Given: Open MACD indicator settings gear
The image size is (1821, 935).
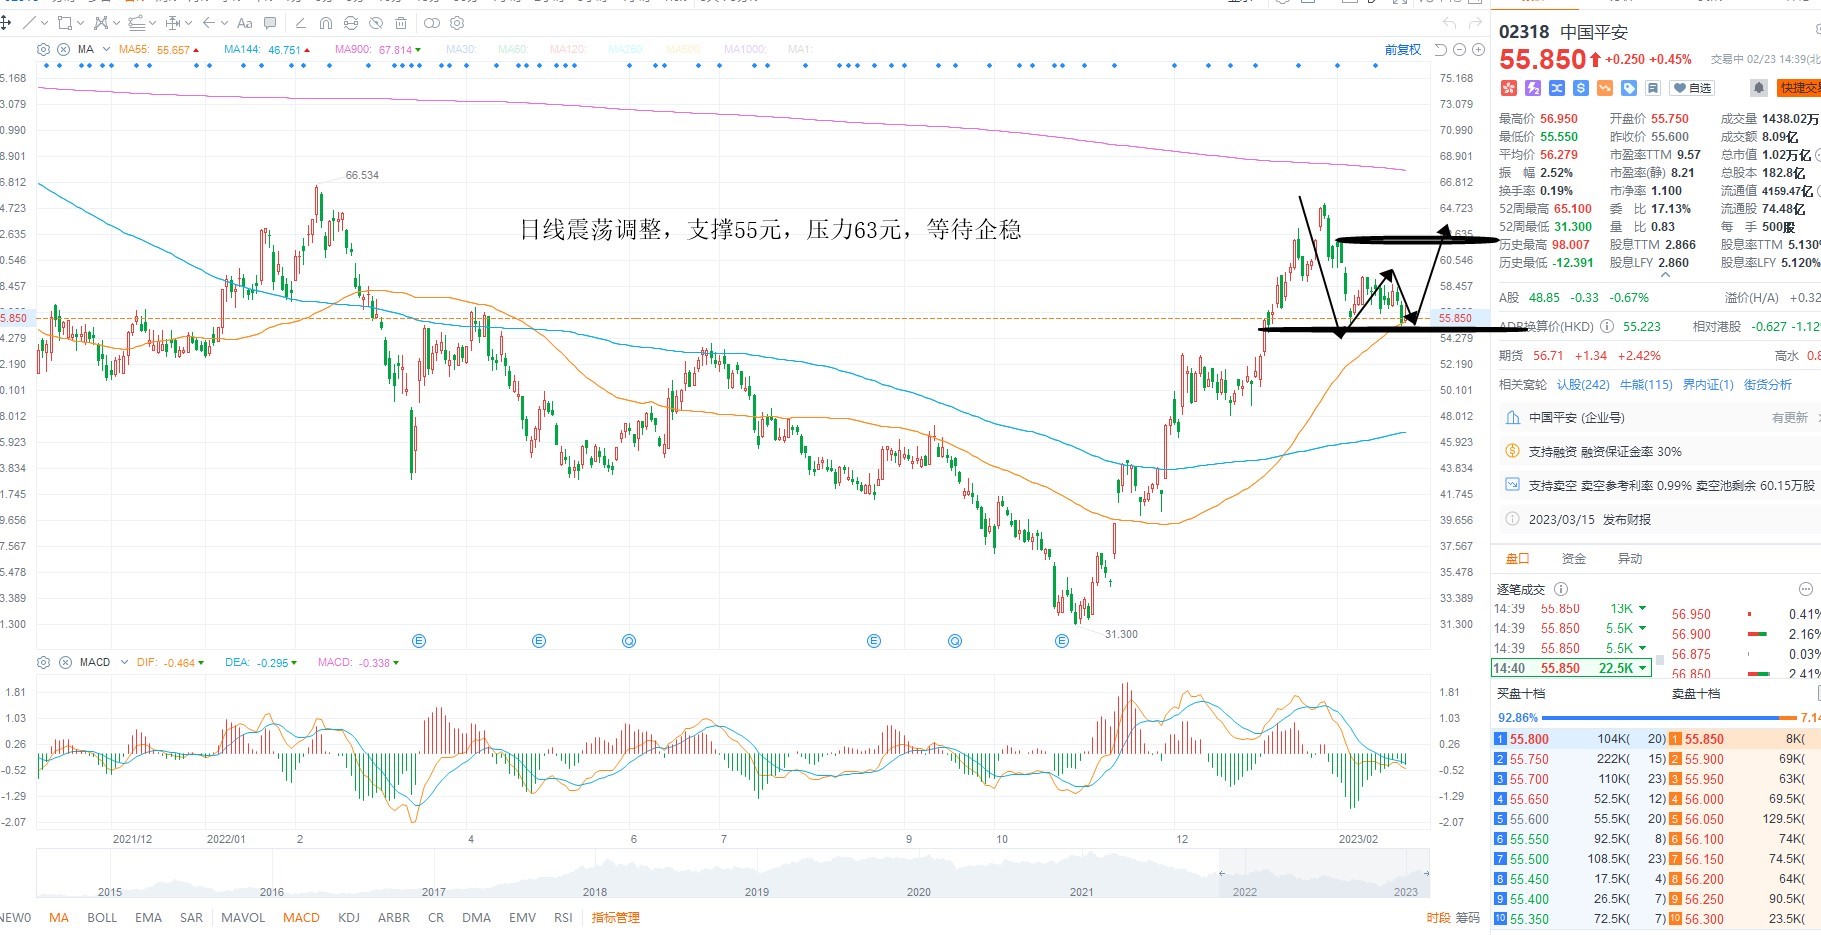Looking at the screenshot, I should coord(43,662).
